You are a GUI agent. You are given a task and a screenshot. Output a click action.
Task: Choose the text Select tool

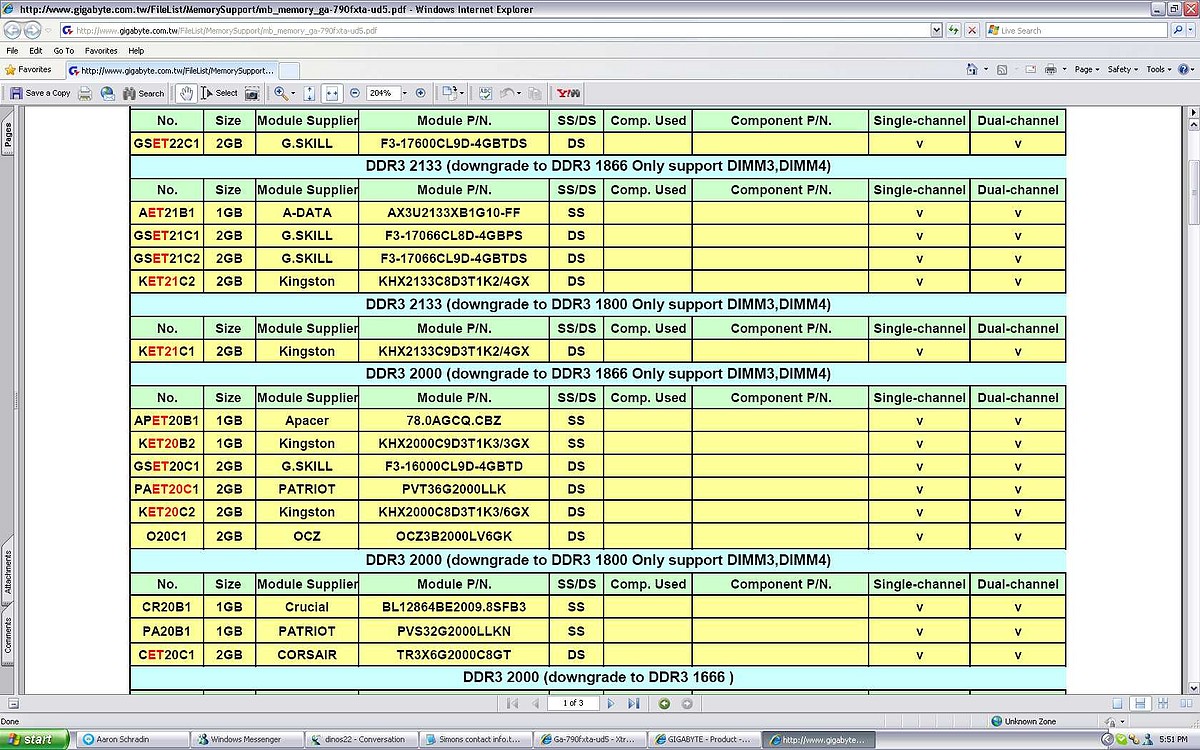(x=219, y=93)
